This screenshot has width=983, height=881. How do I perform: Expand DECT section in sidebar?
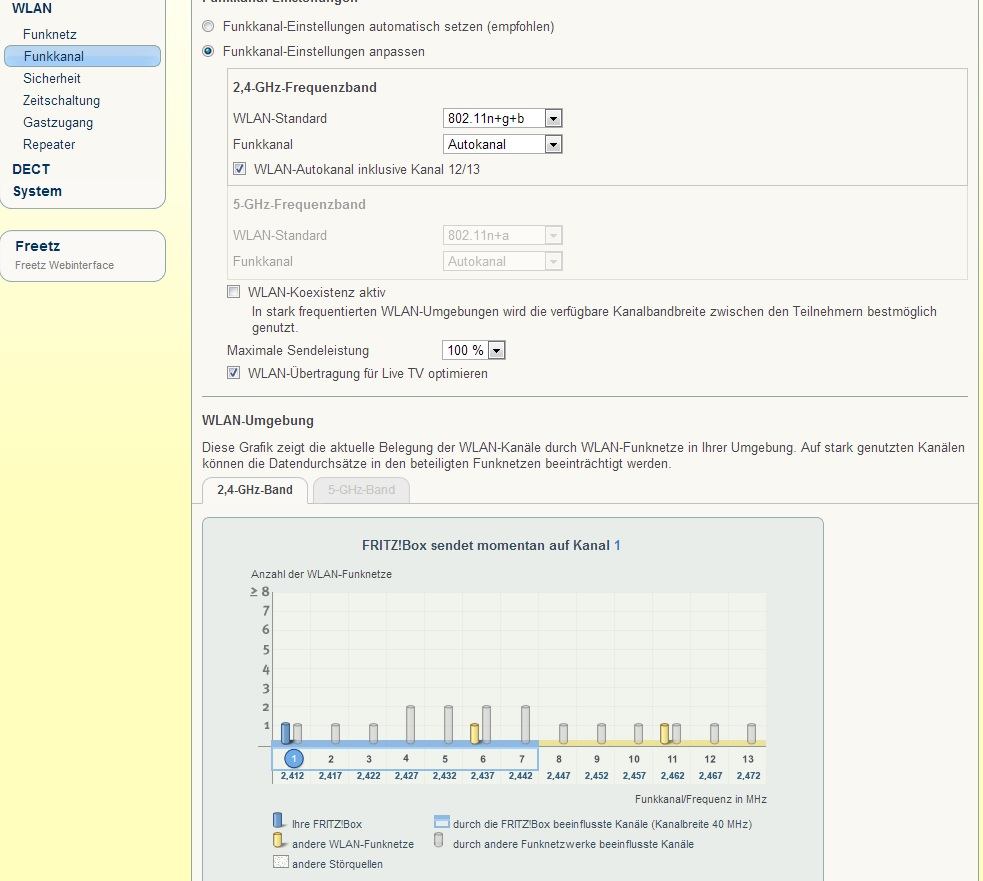point(31,169)
